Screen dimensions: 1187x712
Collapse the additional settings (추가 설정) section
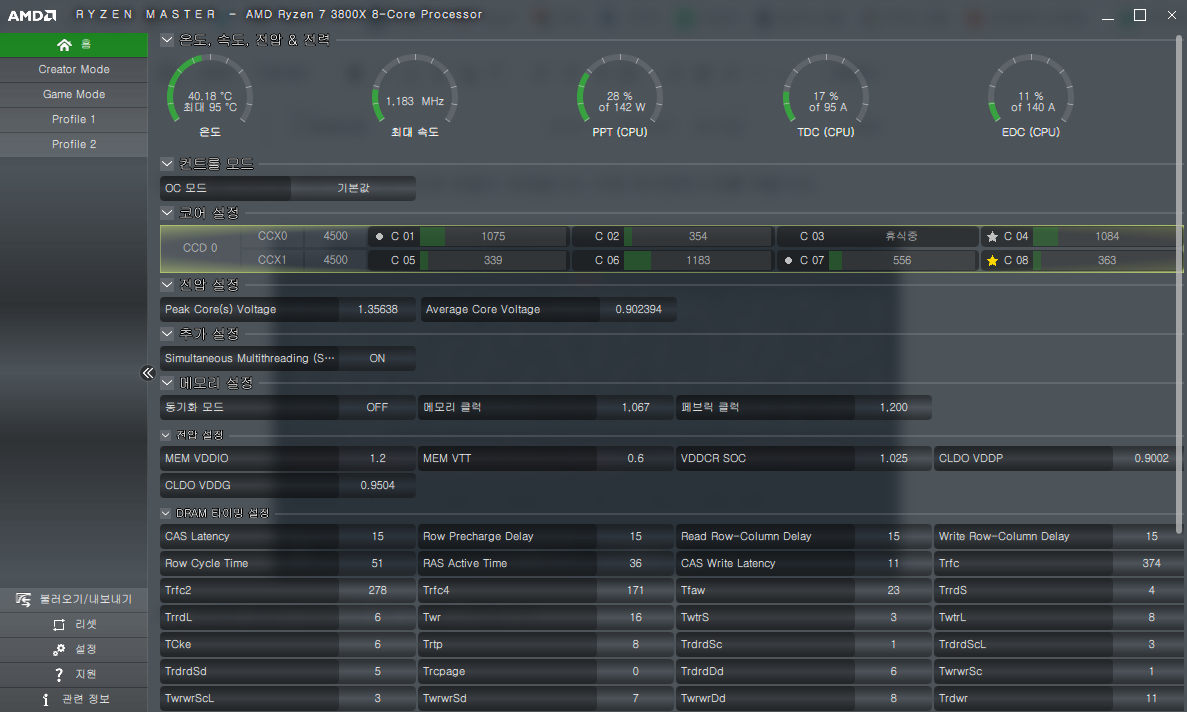(x=167, y=334)
